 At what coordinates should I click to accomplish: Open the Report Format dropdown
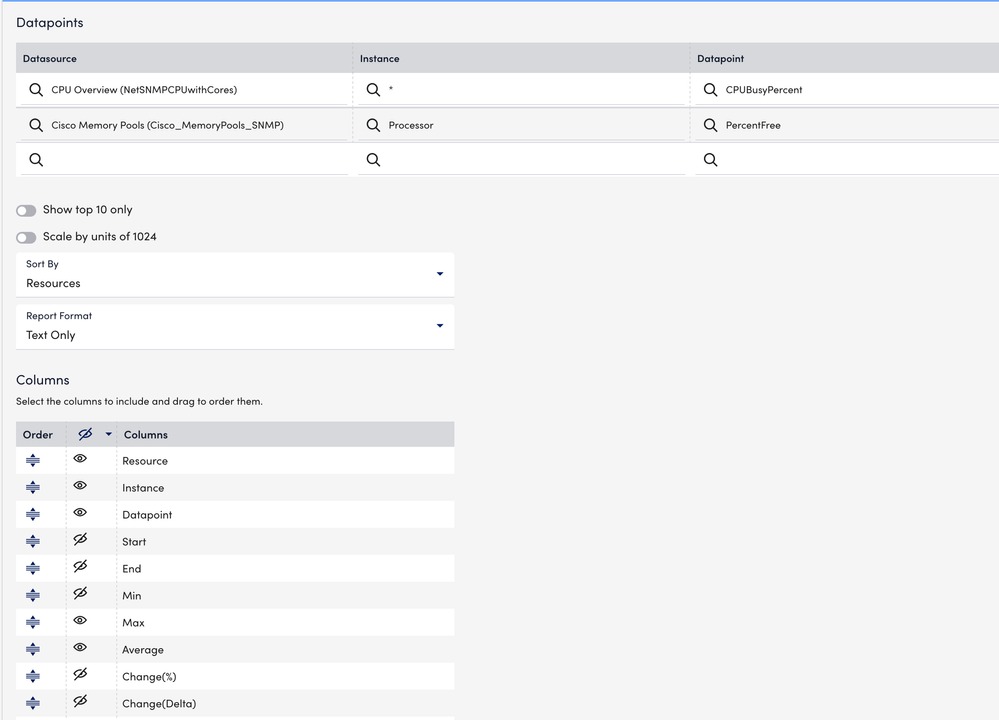point(235,326)
